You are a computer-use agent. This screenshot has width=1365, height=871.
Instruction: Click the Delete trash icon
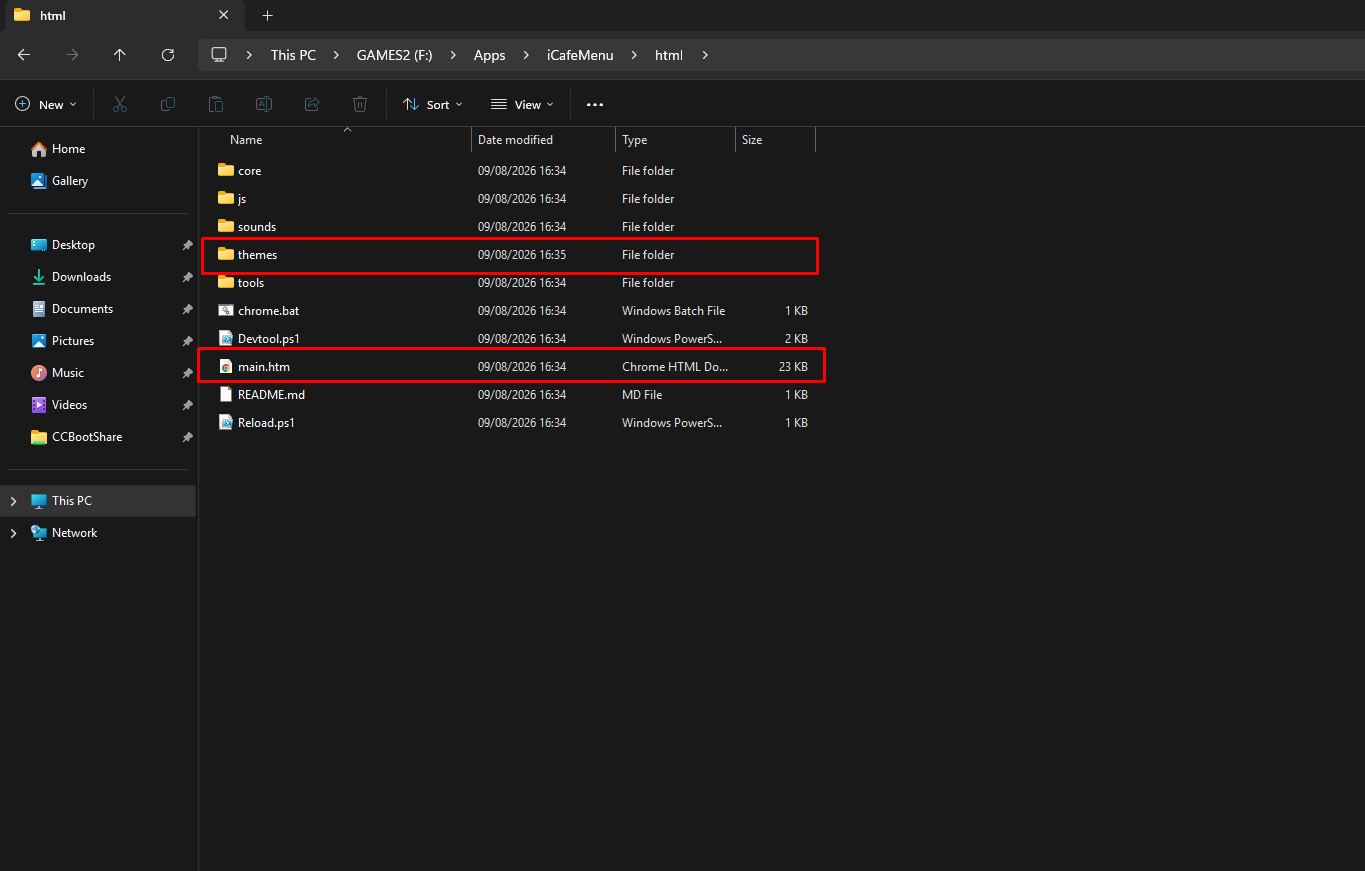tap(360, 104)
